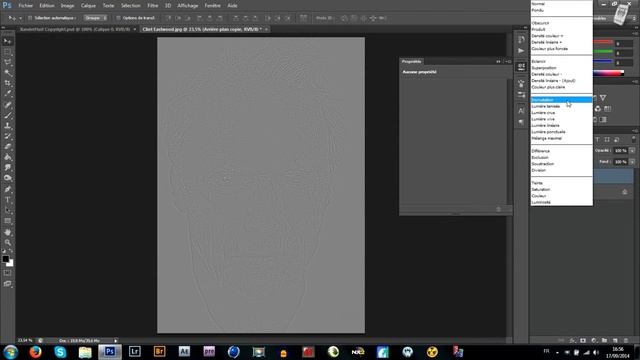Open the Actions panel play icon

point(521,51)
